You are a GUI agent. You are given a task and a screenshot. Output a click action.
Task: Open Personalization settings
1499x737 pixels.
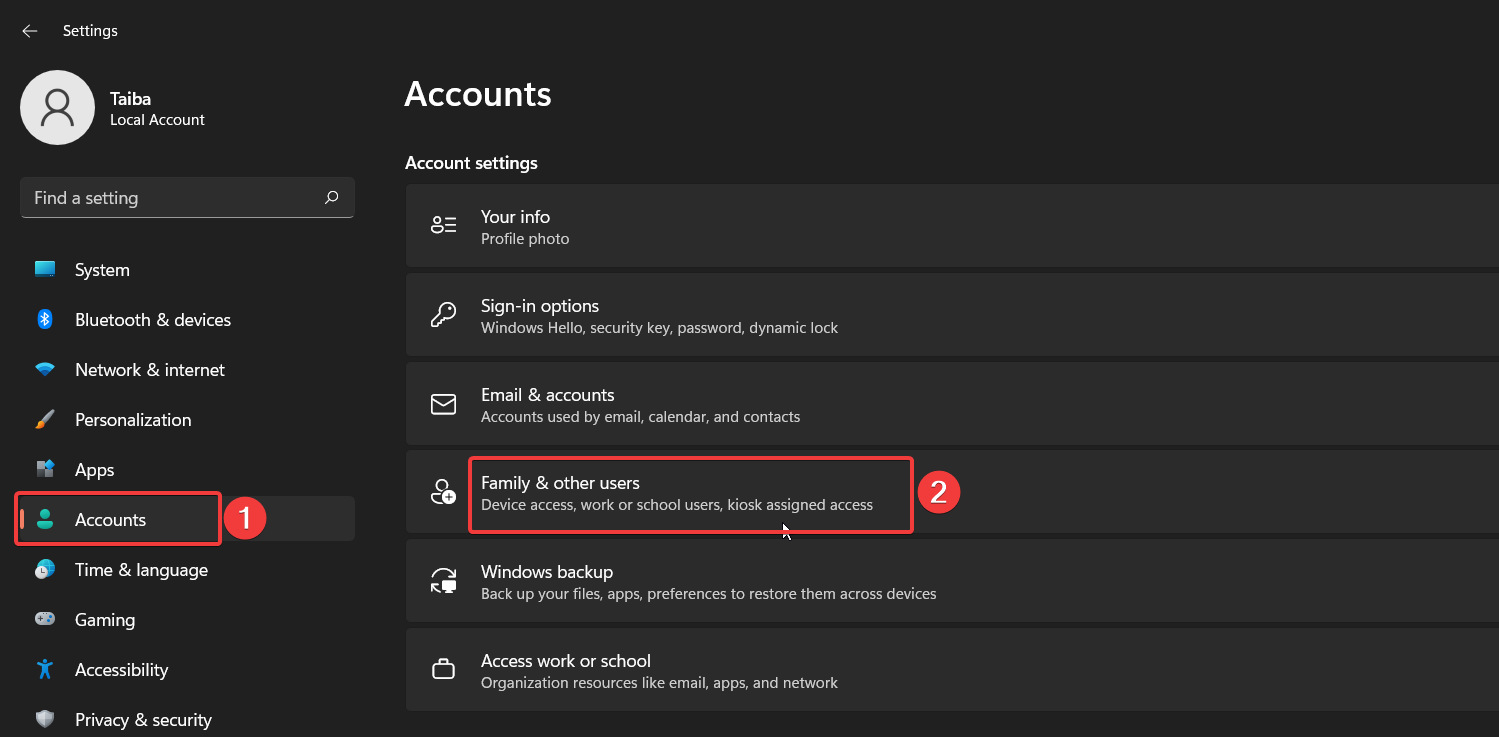132,419
